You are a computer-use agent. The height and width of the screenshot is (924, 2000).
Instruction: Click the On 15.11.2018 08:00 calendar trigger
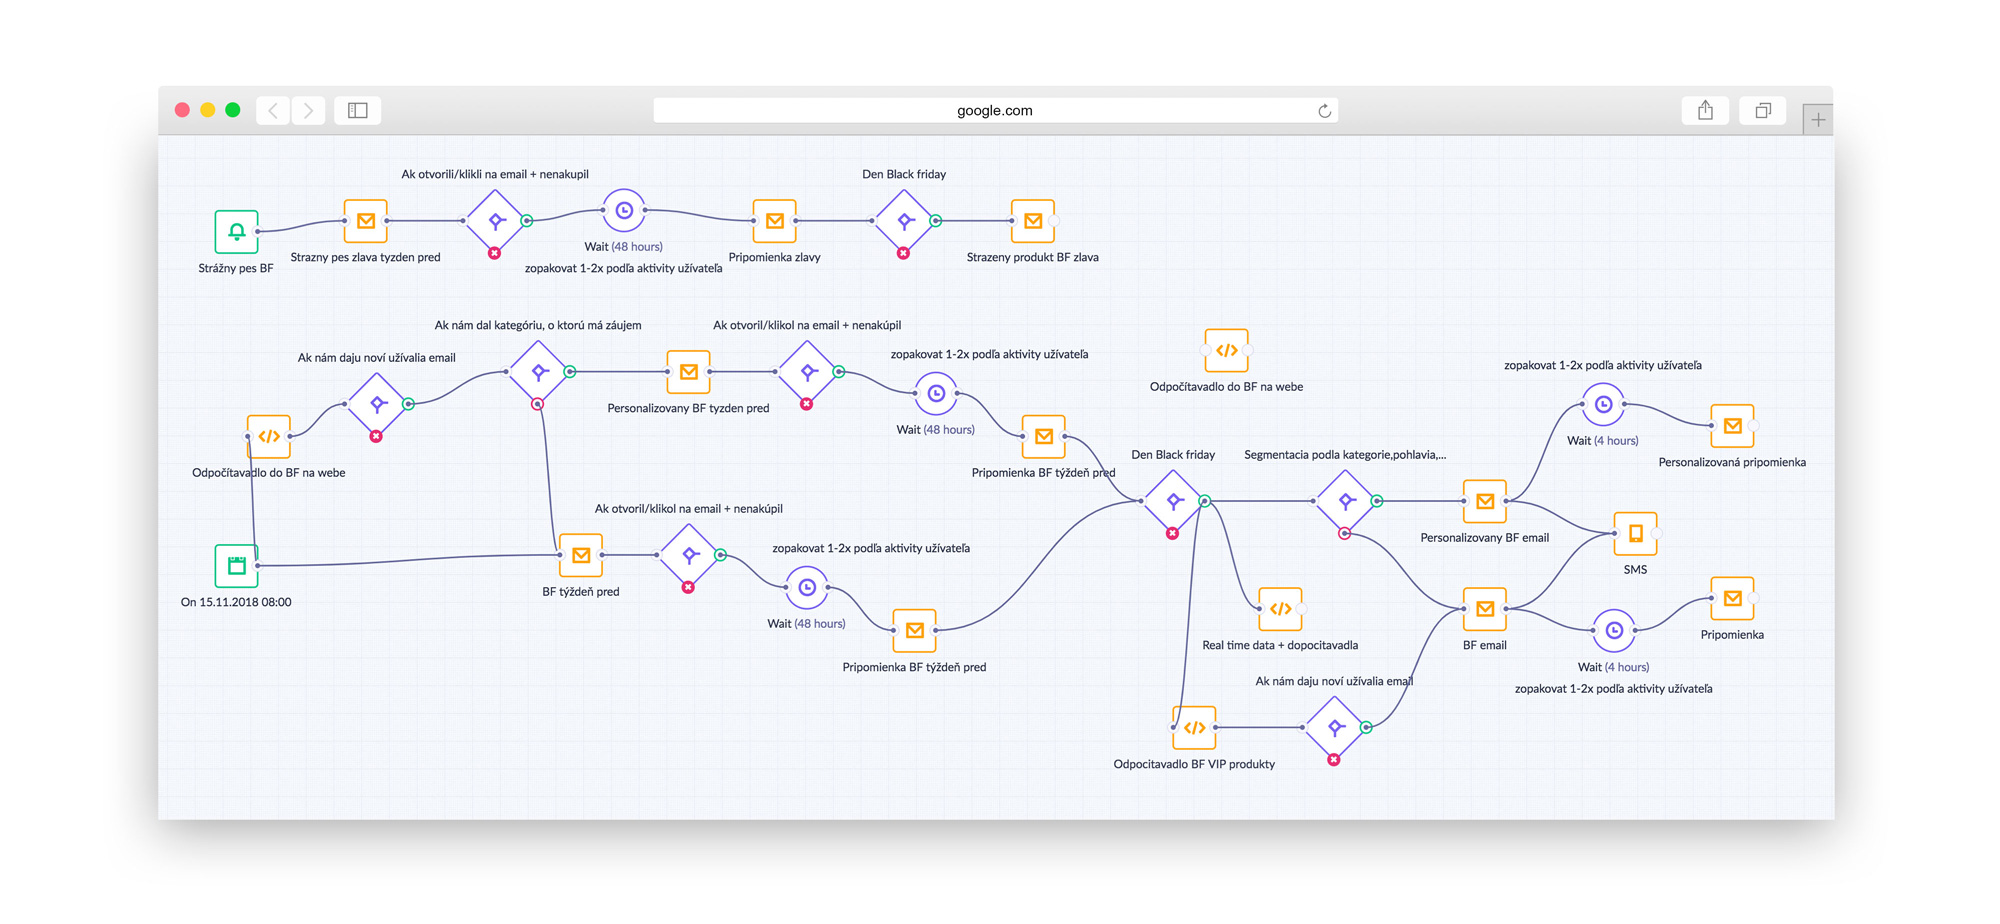tap(236, 566)
